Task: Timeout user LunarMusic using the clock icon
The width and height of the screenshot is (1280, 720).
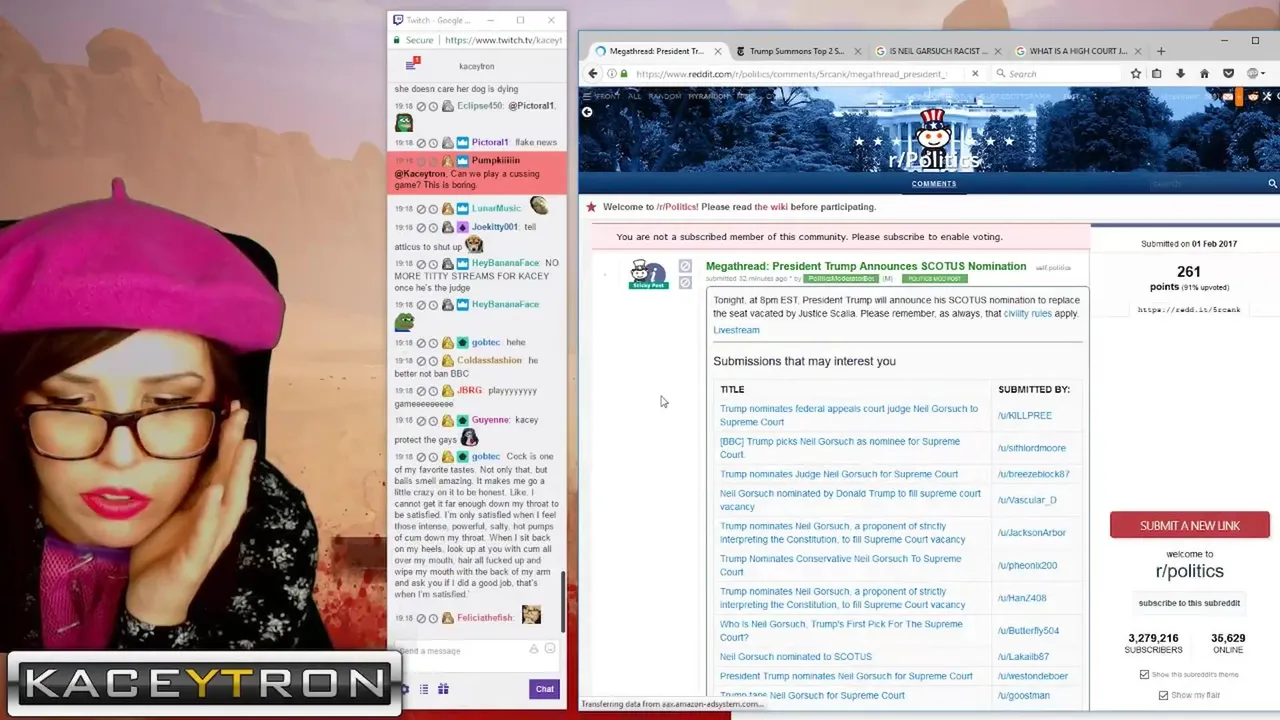Action: click(x=433, y=209)
